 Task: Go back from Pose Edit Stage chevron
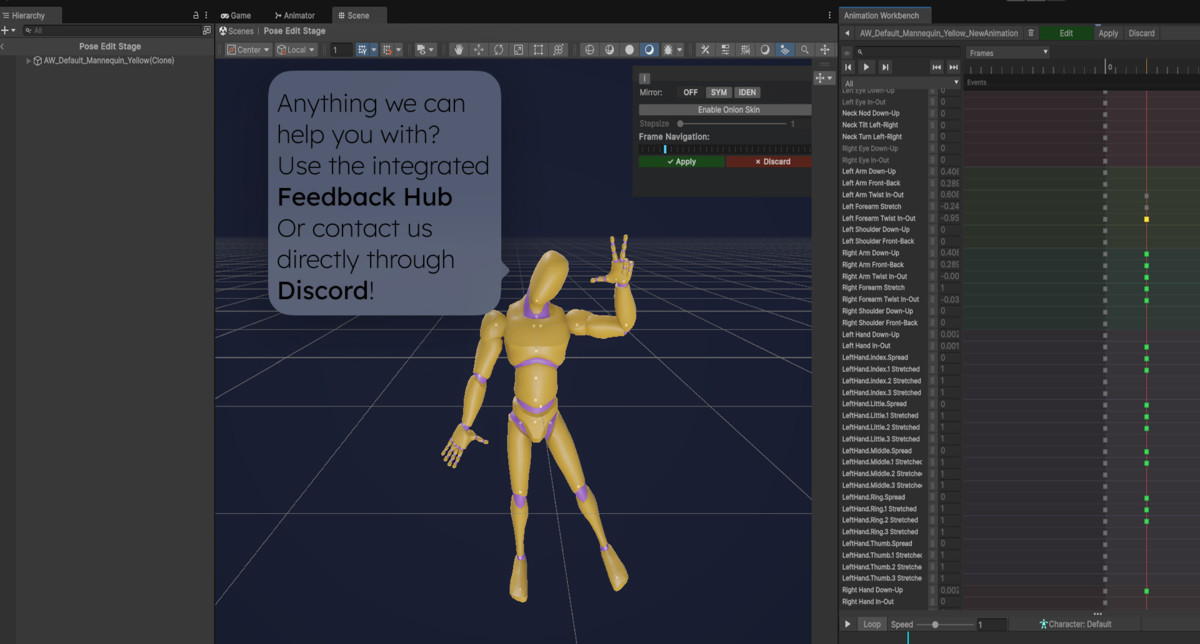4,46
